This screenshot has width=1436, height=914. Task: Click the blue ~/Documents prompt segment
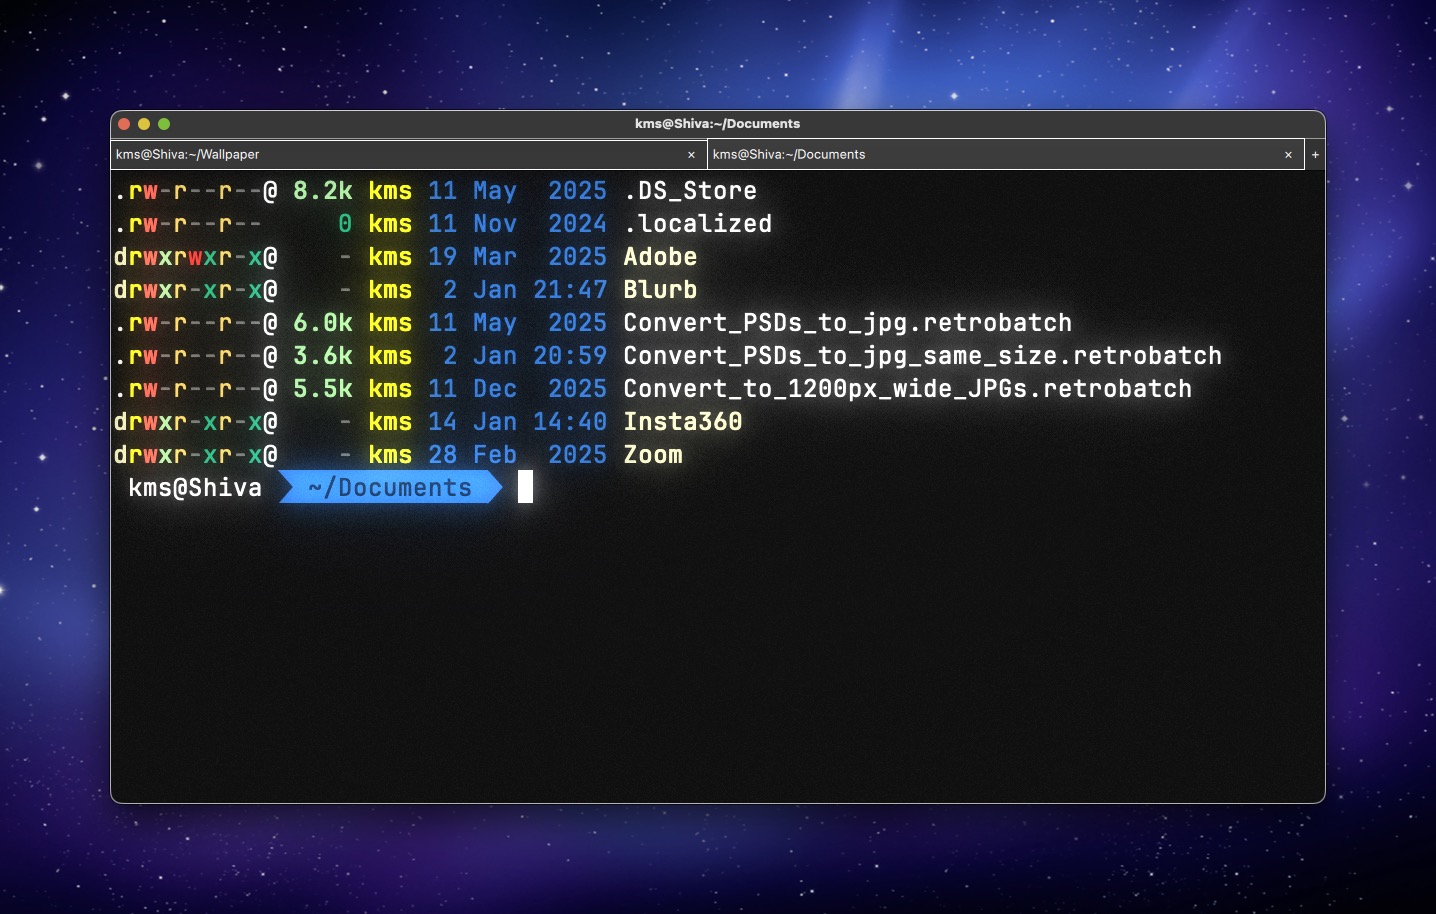point(390,488)
